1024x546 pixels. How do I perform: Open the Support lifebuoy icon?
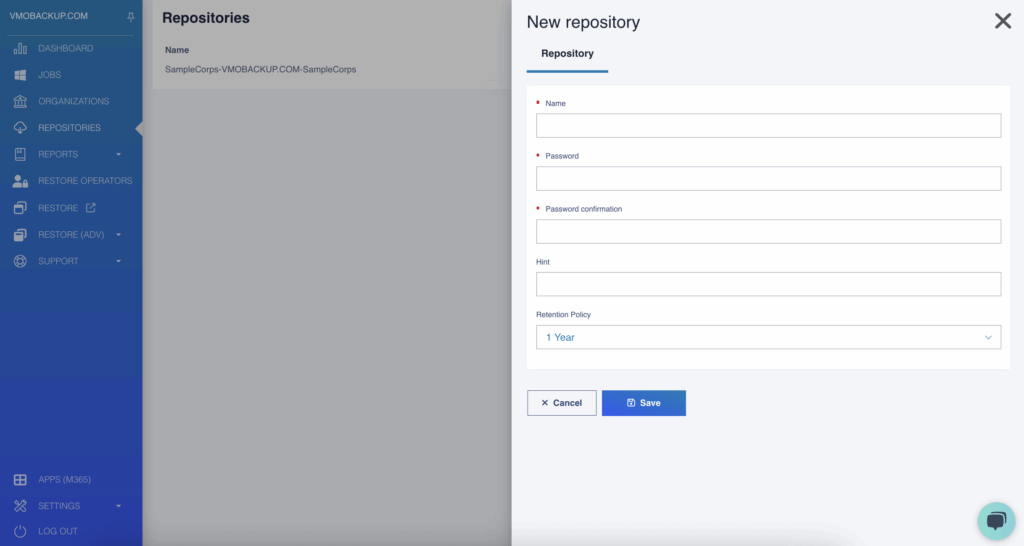tap(20, 261)
